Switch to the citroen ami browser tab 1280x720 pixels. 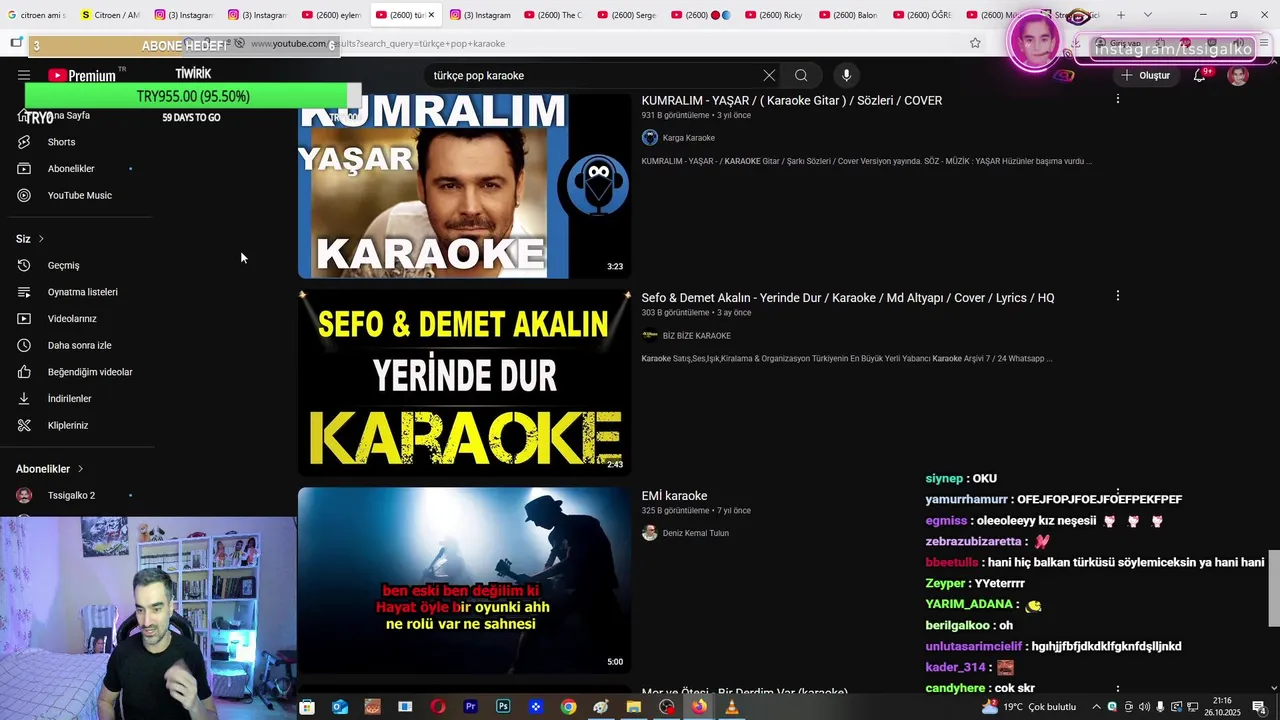coord(37,15)
